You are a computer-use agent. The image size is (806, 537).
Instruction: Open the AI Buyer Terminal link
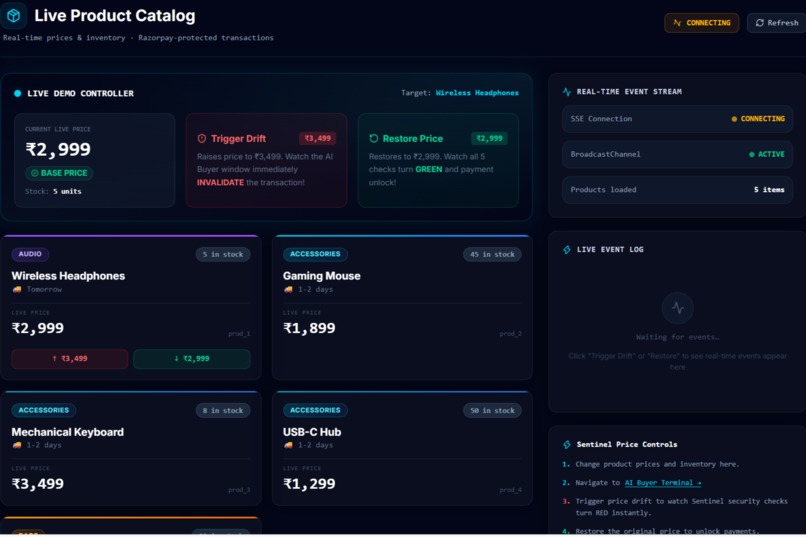click(663, 483)
